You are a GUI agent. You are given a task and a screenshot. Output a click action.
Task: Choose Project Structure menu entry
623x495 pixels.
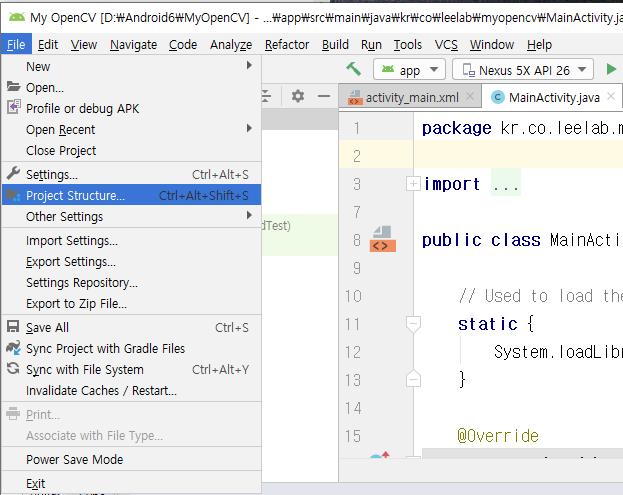pyautogui.click(x=75, y=195)
